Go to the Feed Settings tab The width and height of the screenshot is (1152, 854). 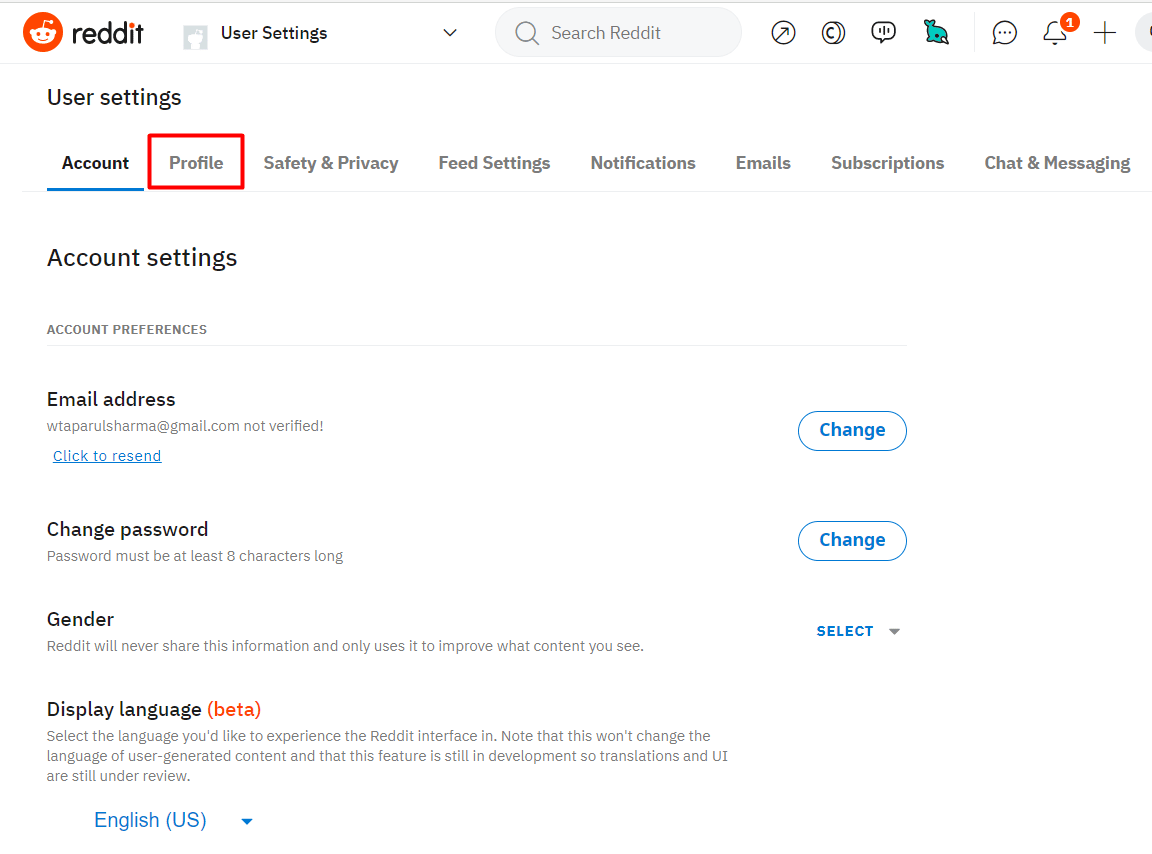pos(494,163)
